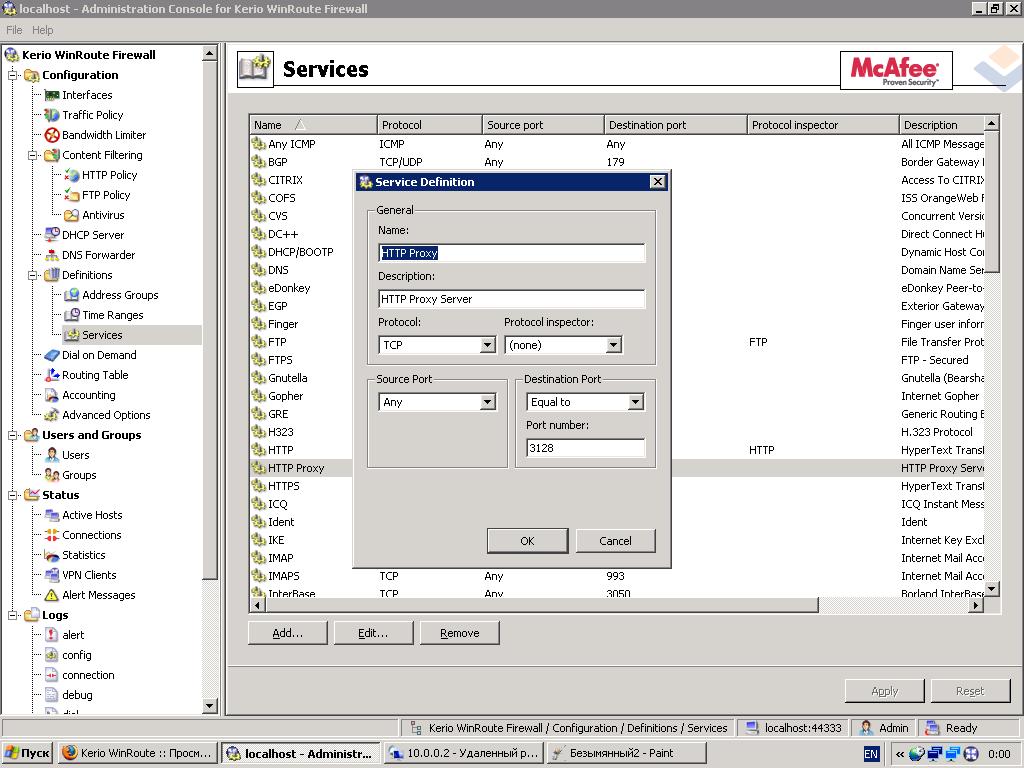Click the DHCP Server icon
Image resolution: width=1024 pixels, height=768 pixels.
[x=52, y=235]
